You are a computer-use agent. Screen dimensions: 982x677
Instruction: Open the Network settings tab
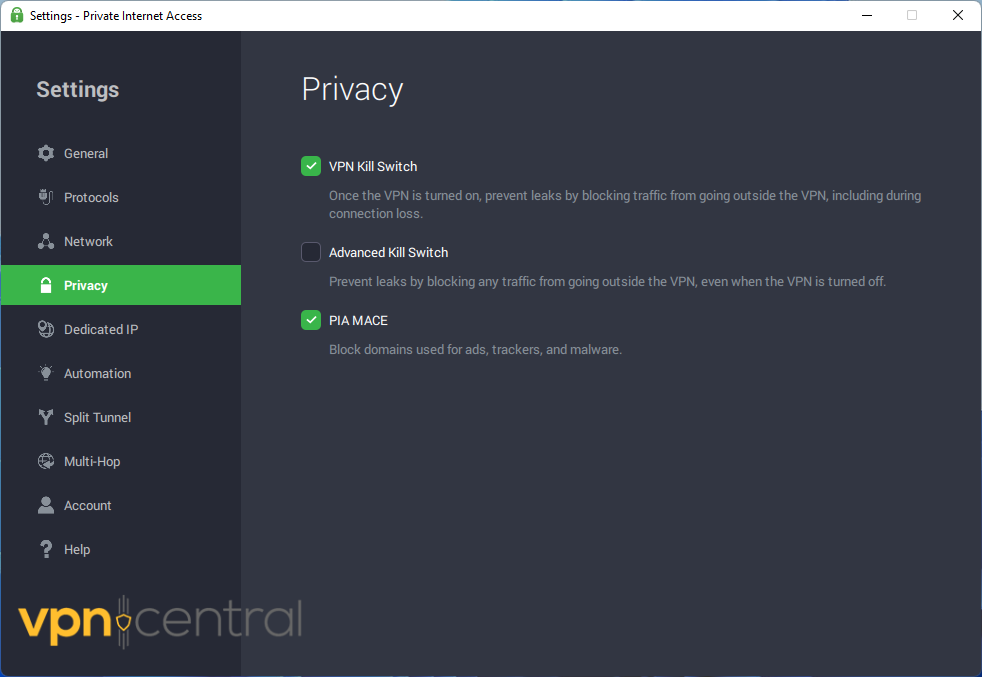(x=88, y=241)
